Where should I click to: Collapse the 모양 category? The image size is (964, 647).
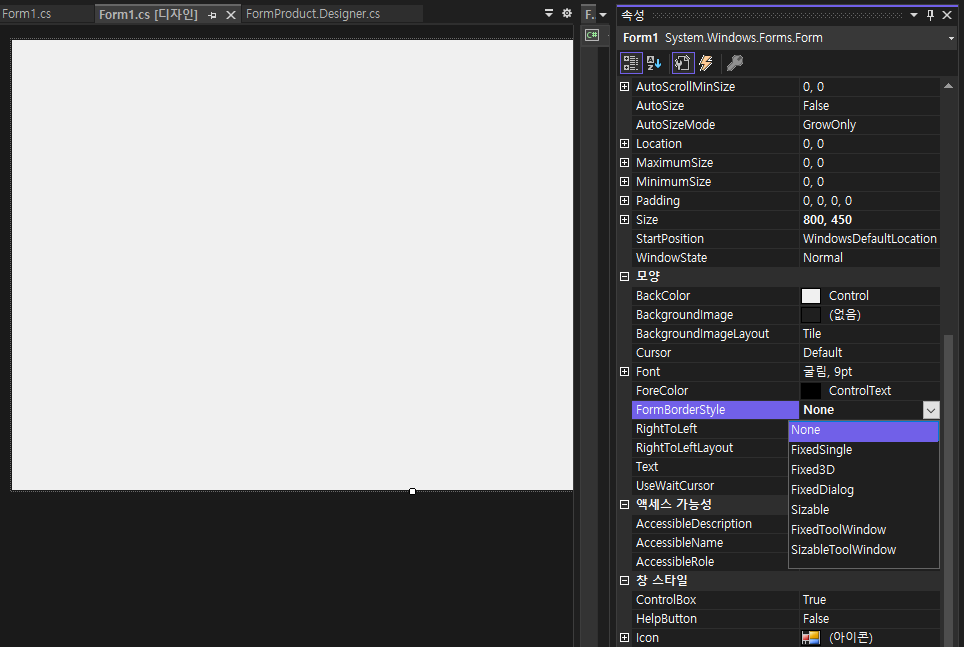(625, 277)
